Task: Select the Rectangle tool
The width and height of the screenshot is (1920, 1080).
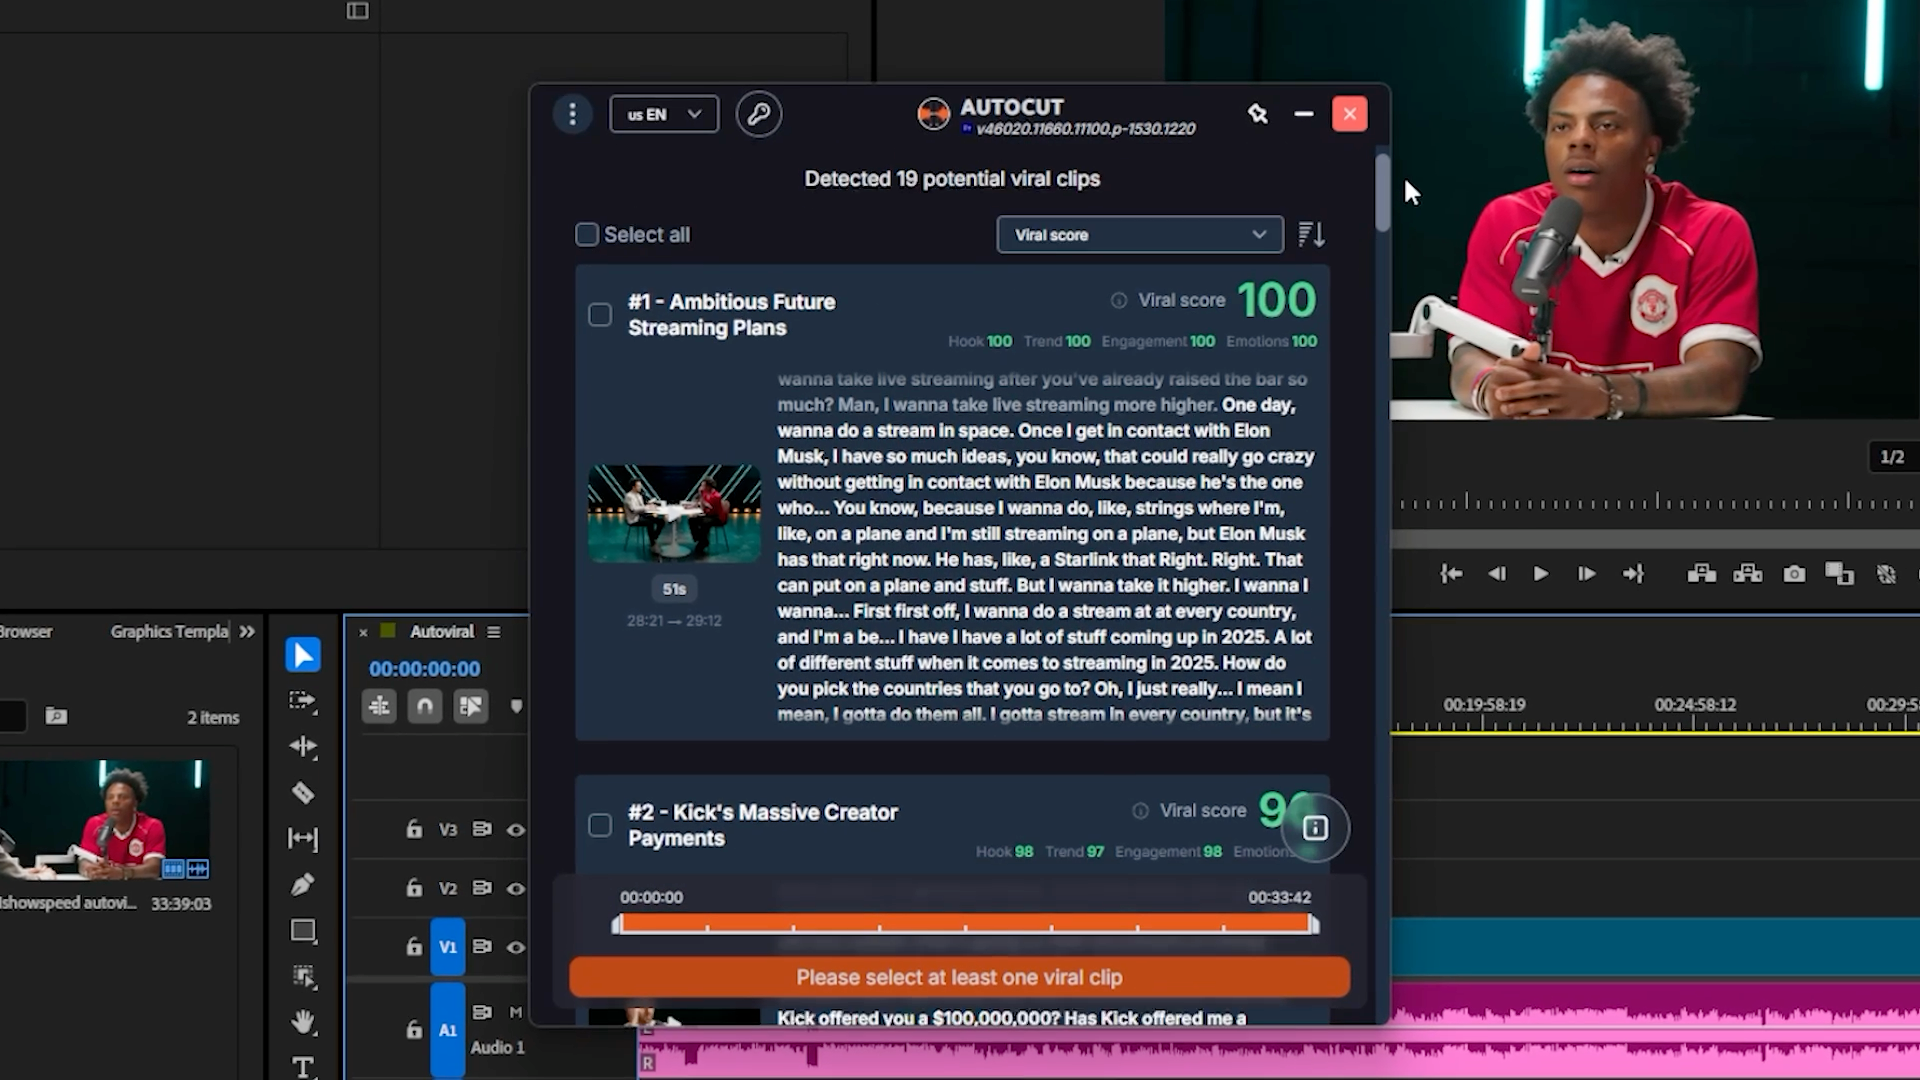Action: (303, 931)
